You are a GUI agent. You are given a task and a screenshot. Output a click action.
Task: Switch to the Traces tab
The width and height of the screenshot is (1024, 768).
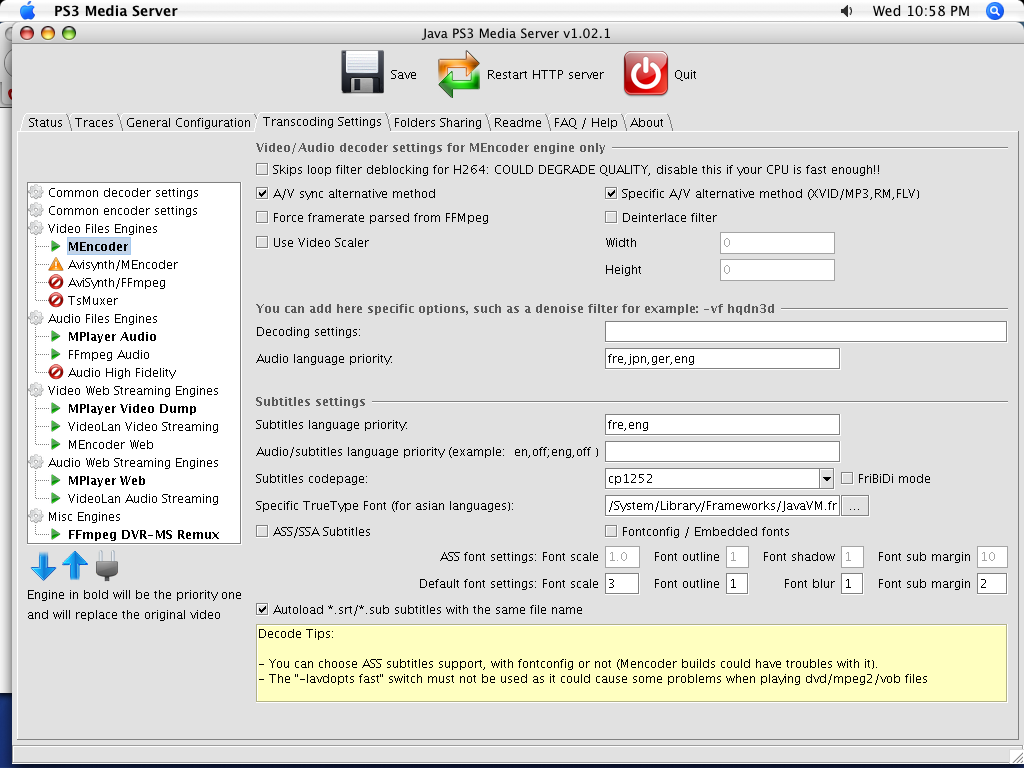pyautogui.click(x=94, y=122)
